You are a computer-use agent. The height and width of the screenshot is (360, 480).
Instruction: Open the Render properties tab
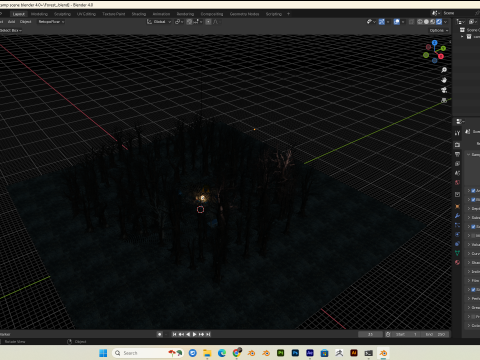pyautogui.click(x=457, y=145)
